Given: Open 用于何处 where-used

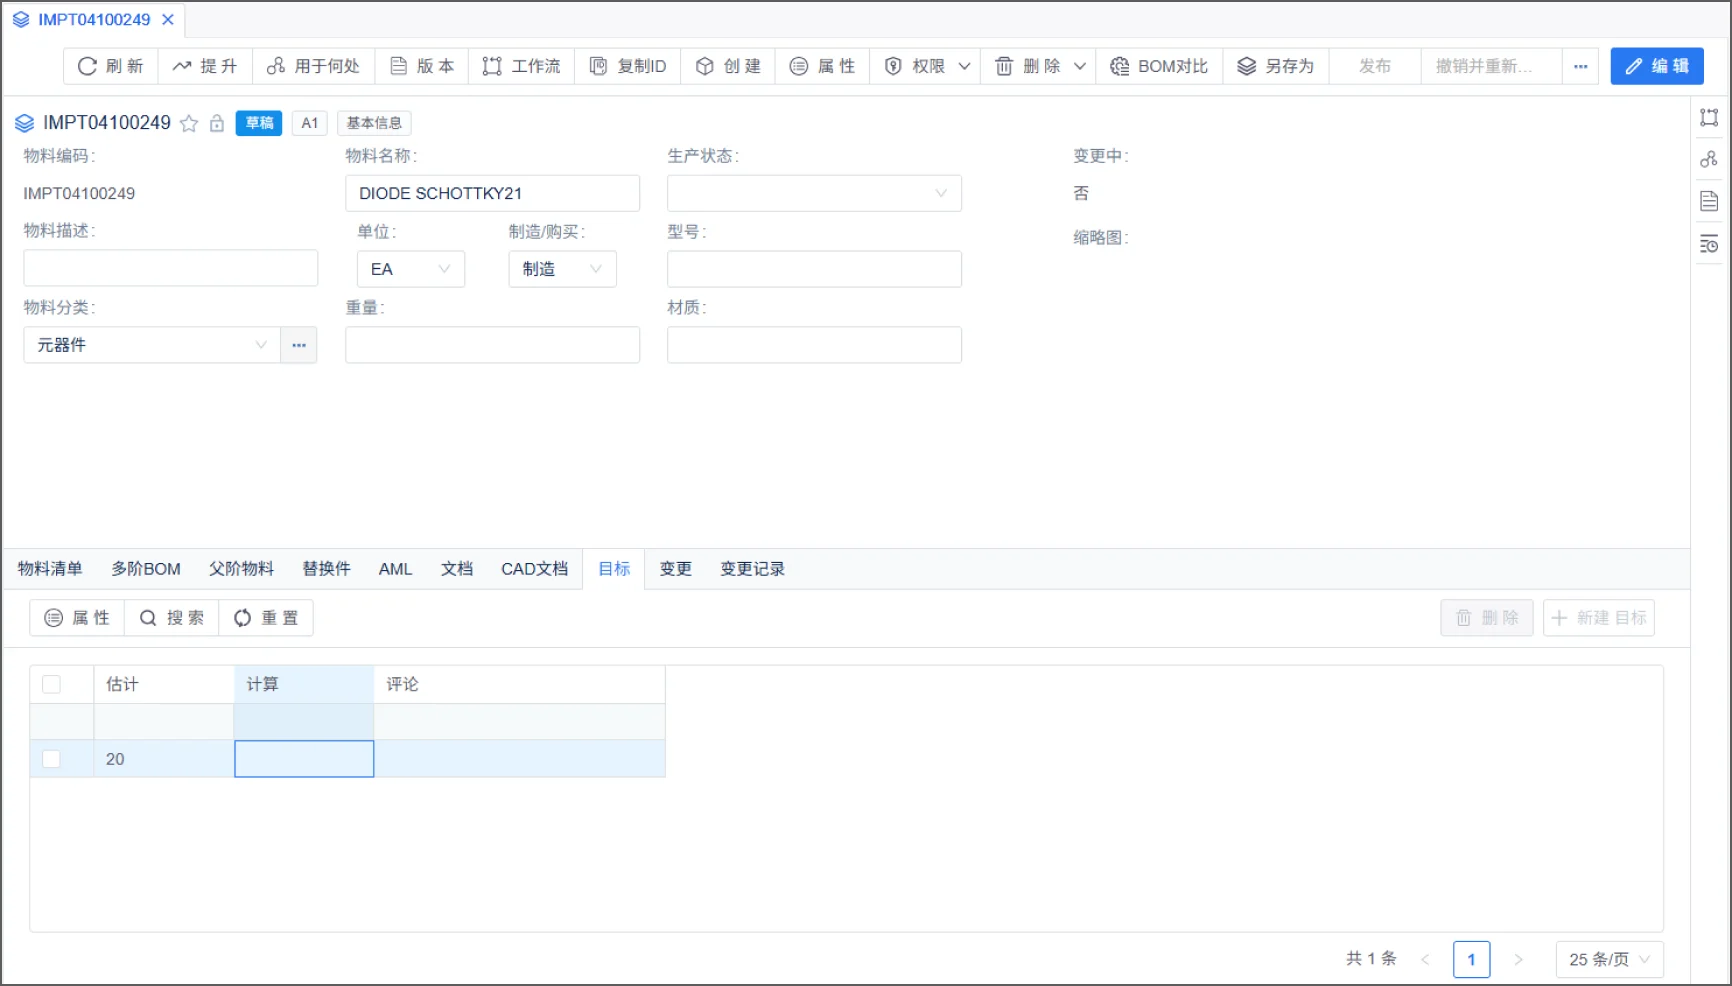Looking at the screenshot, I should pyautogui.click(x=313, y=66).
